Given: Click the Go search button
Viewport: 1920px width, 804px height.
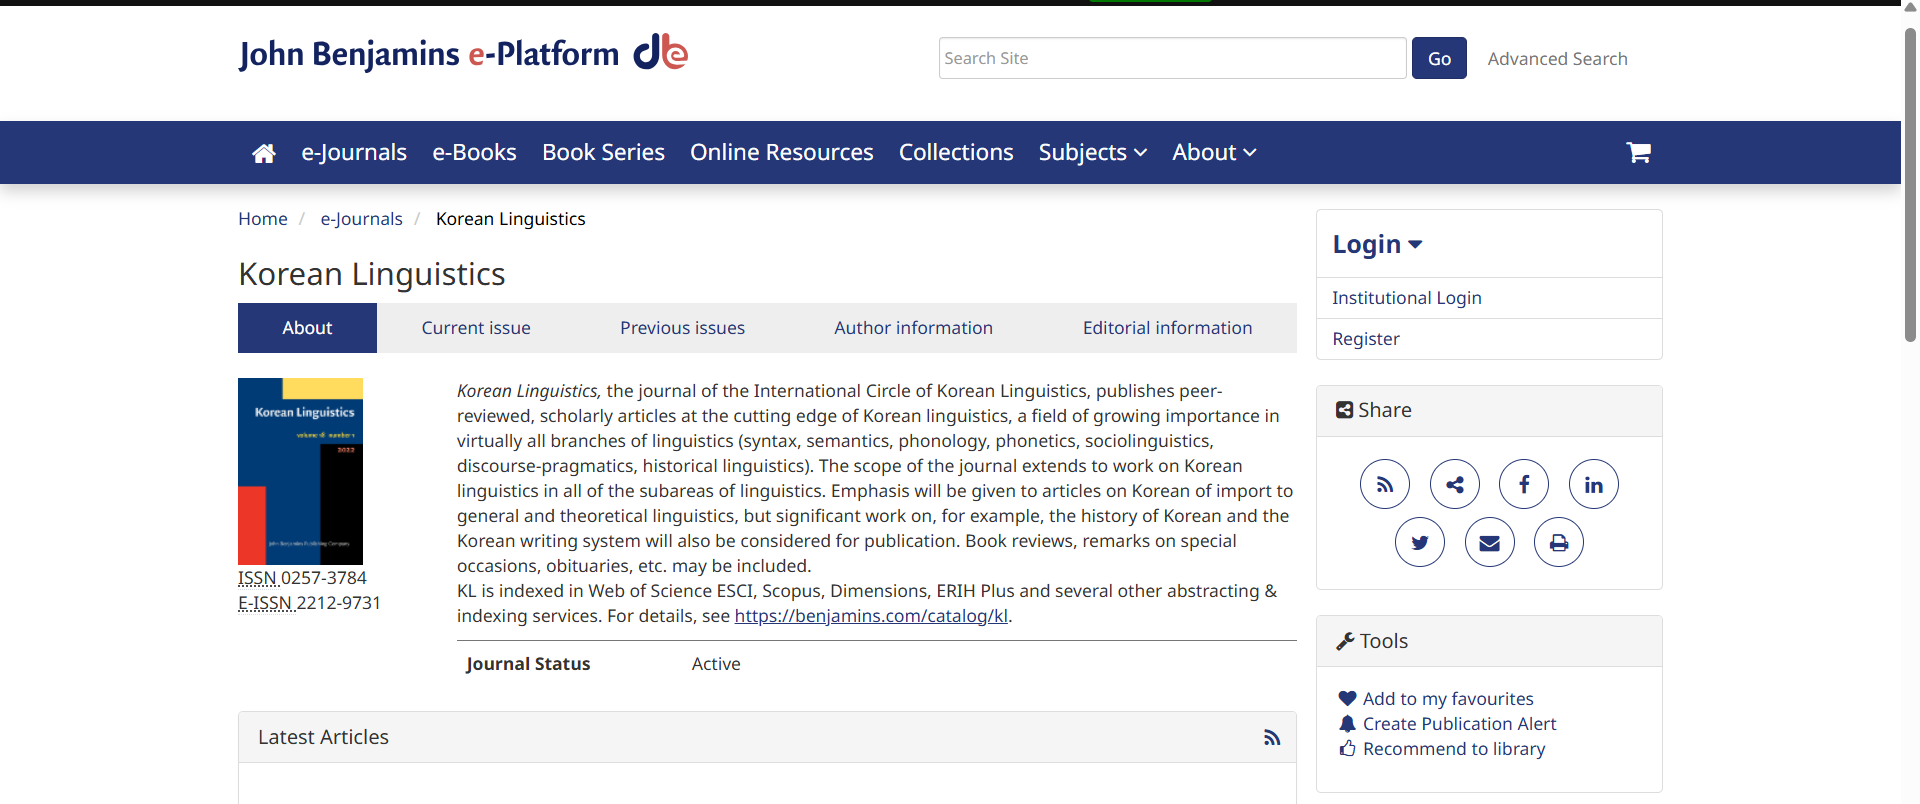Looking at the screenshot, I should (x=1439, y=58).
